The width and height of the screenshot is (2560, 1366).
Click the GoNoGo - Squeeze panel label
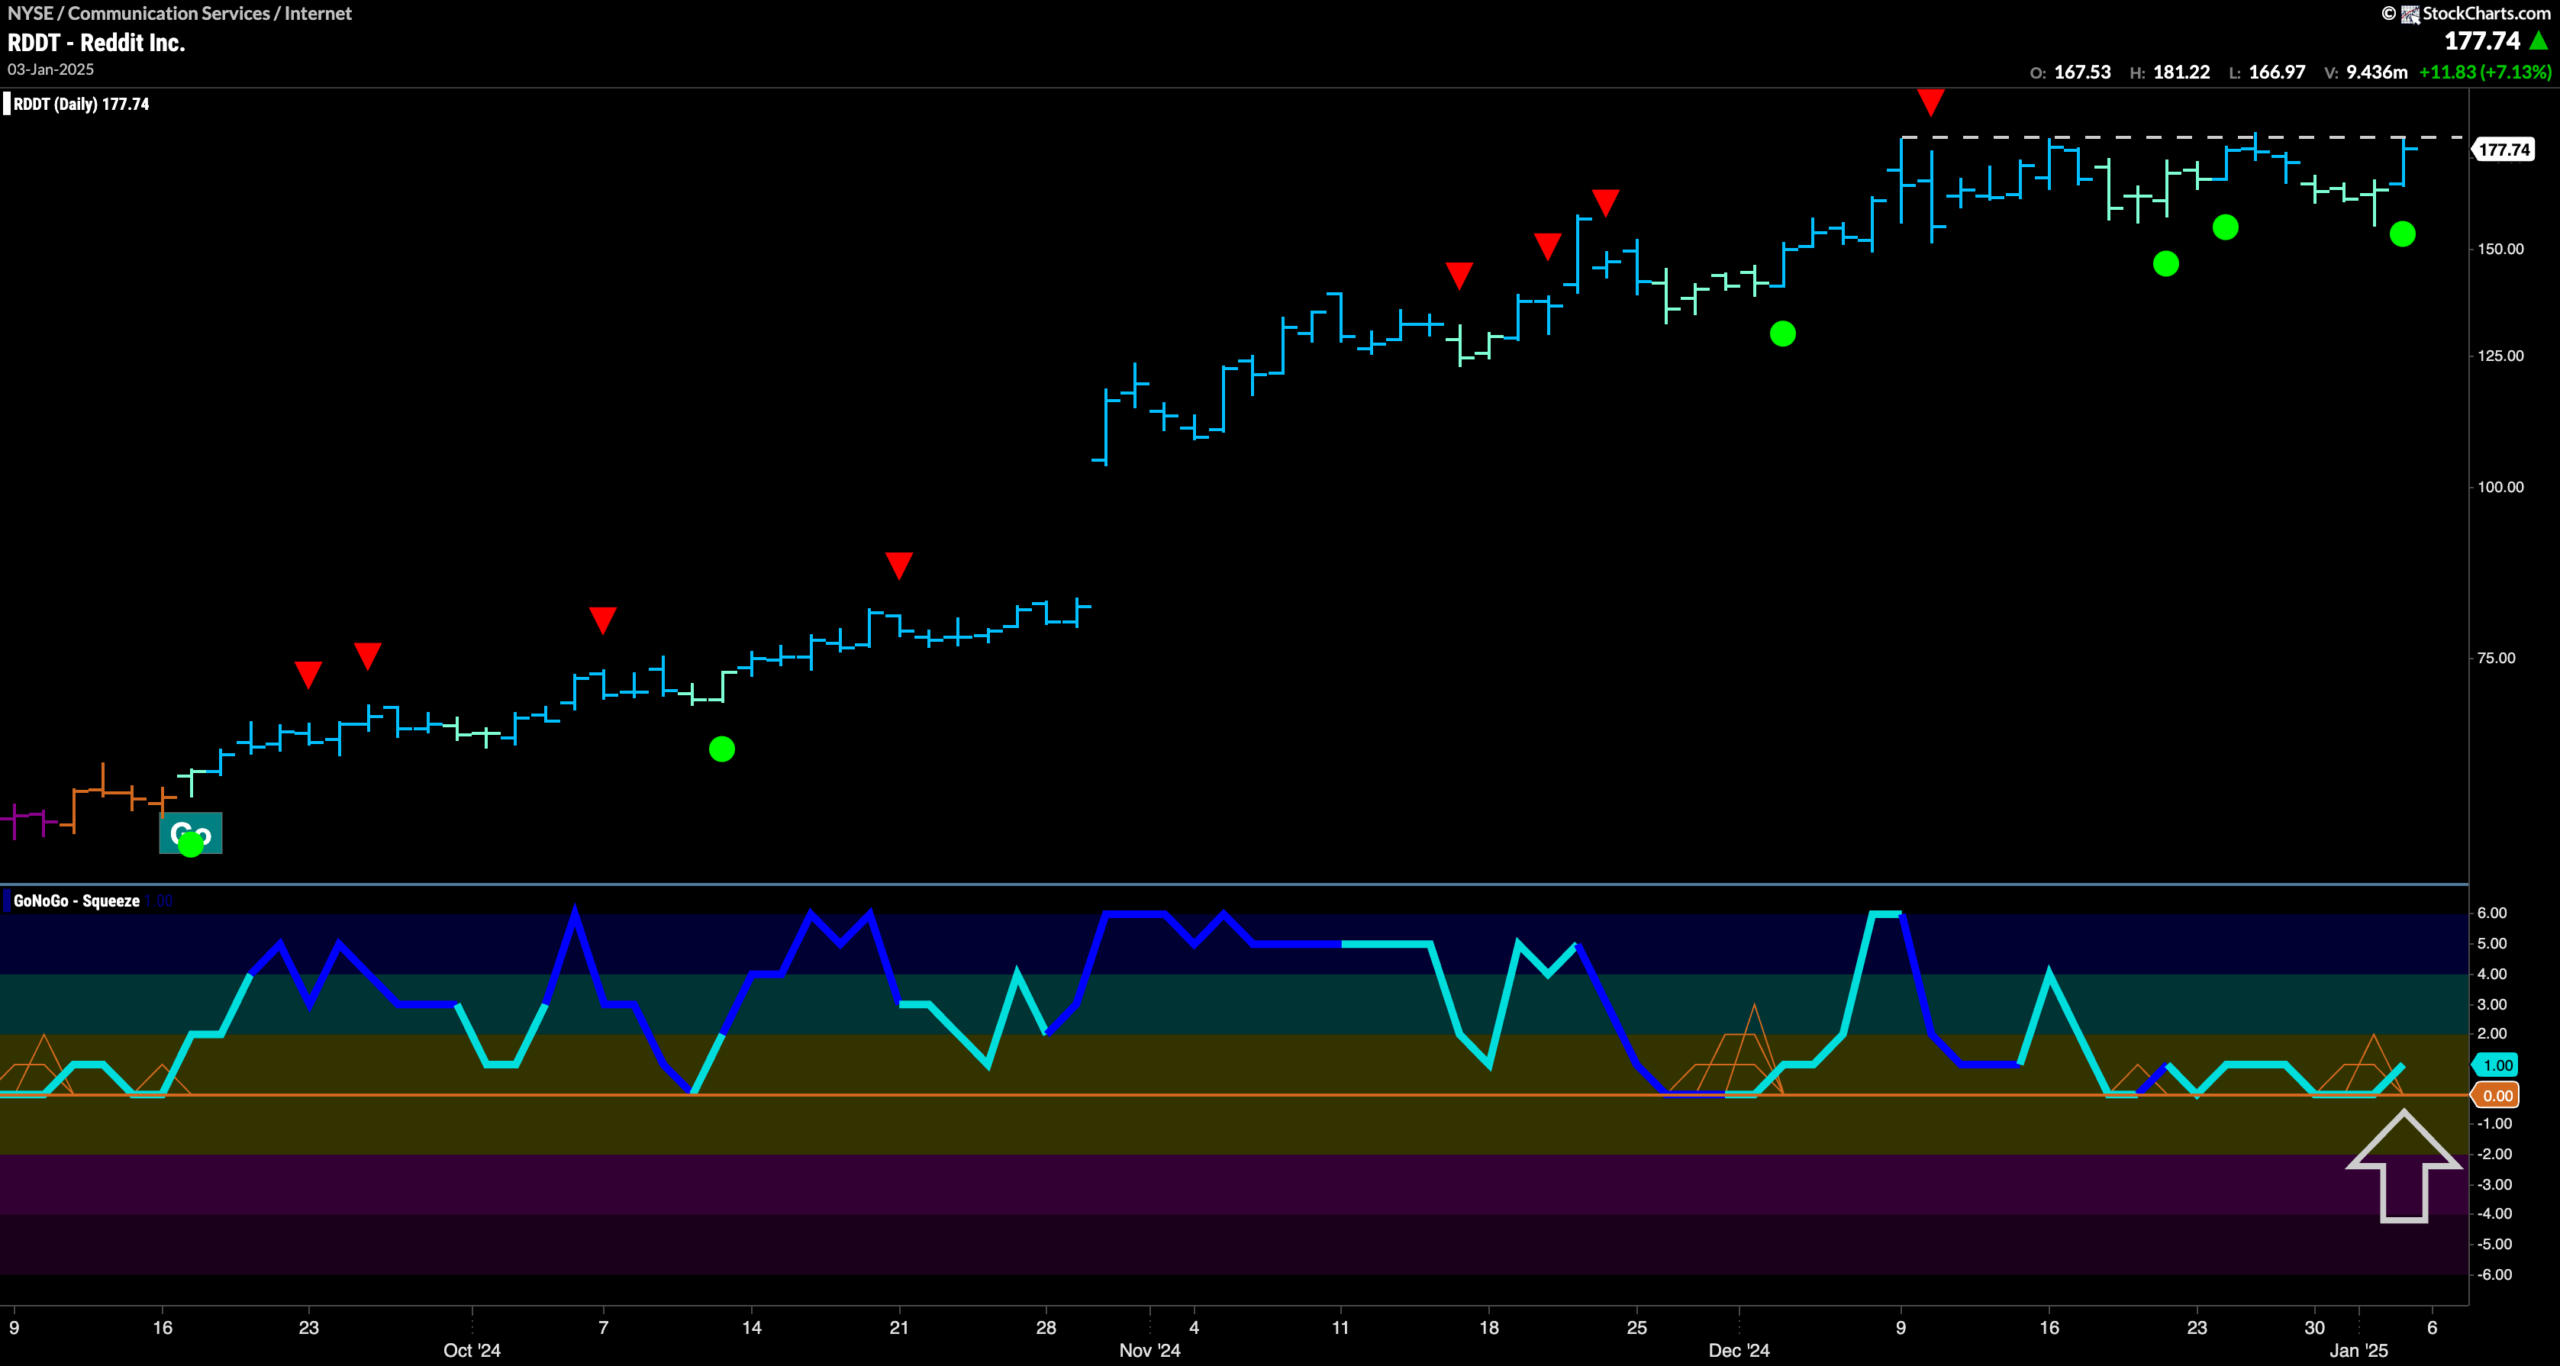77,901
